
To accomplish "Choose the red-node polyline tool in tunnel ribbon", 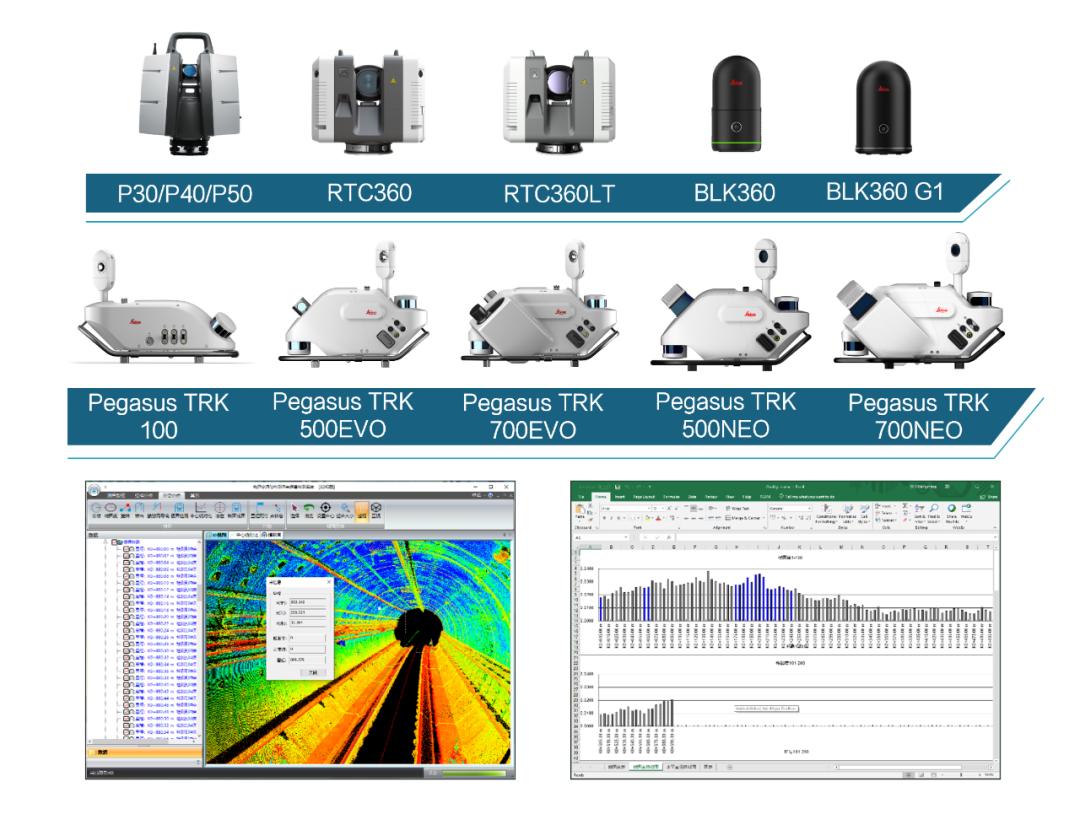I will (x=125, y=508).
